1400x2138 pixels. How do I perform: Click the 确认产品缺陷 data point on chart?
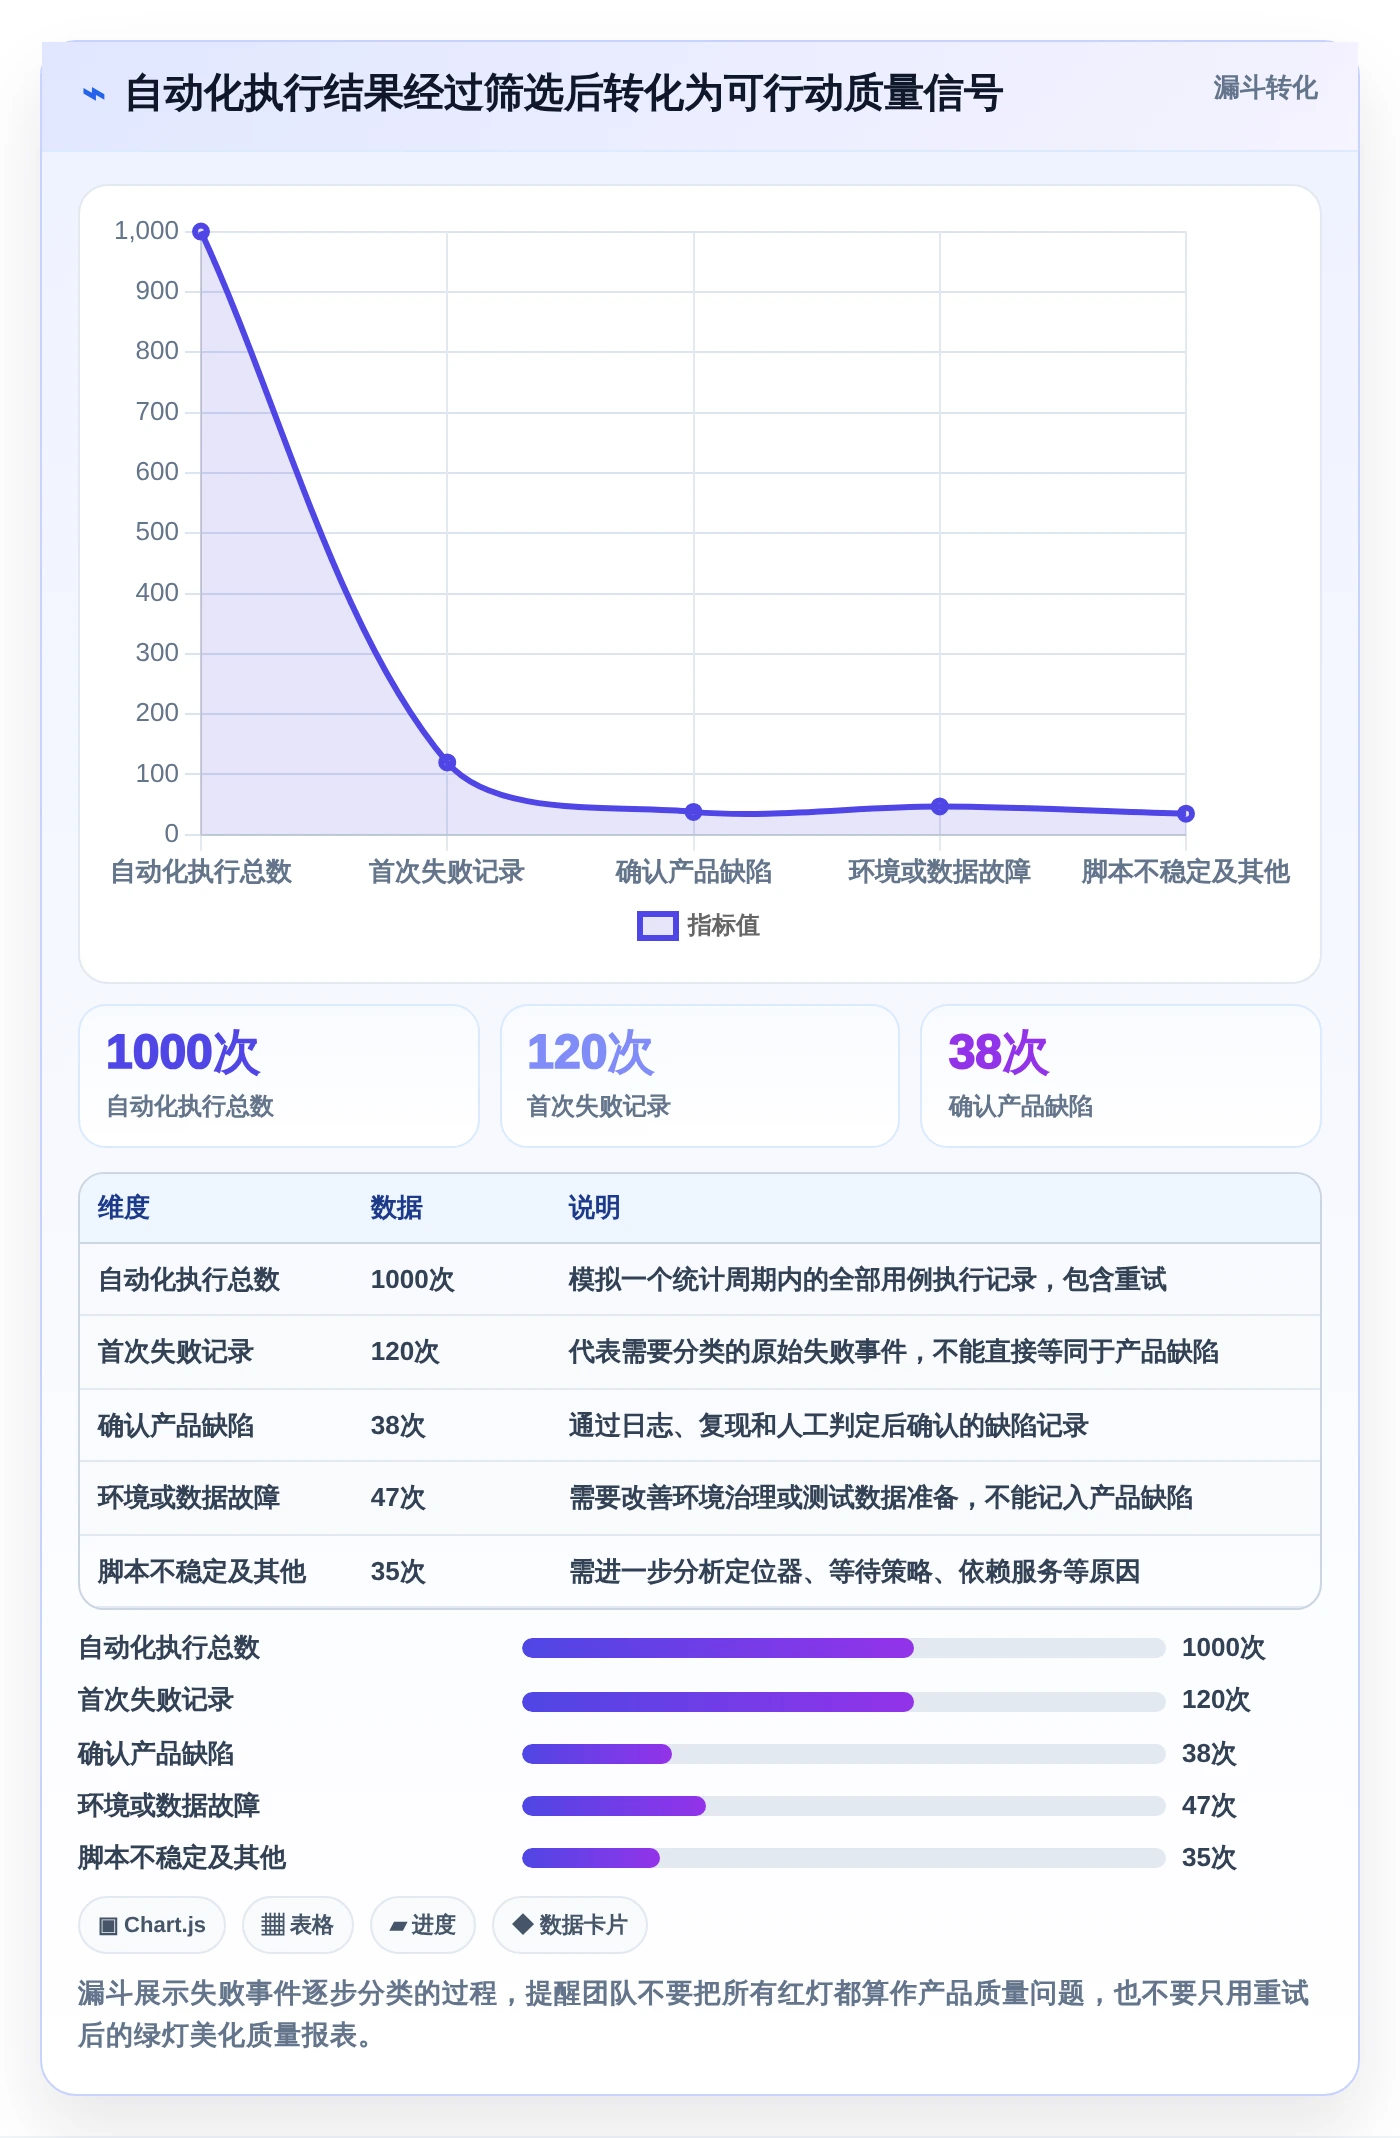click(x=693, y=812)
